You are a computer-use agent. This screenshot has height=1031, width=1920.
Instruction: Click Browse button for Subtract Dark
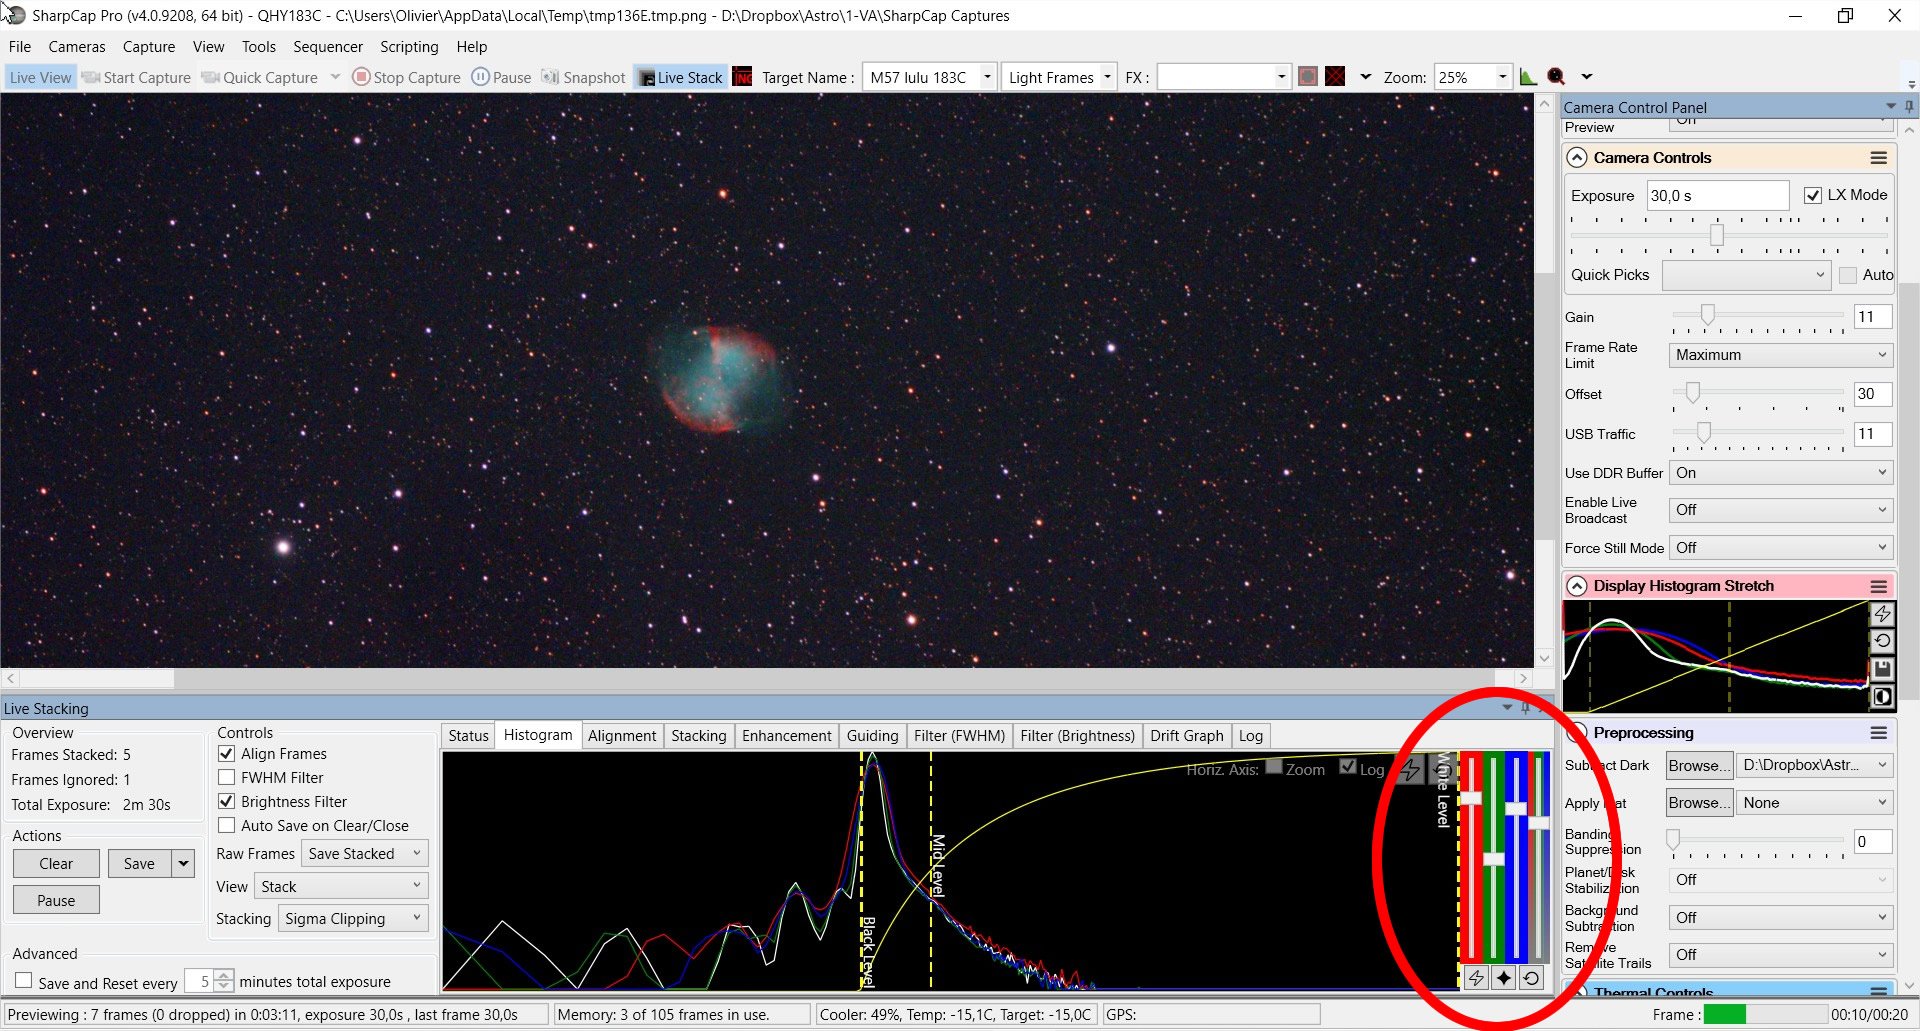(1698, 765)
